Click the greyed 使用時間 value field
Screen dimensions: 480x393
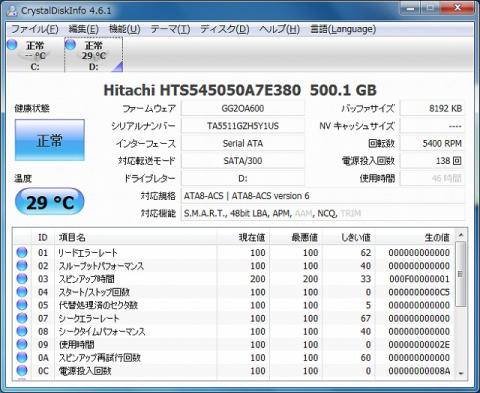[432, 179]
